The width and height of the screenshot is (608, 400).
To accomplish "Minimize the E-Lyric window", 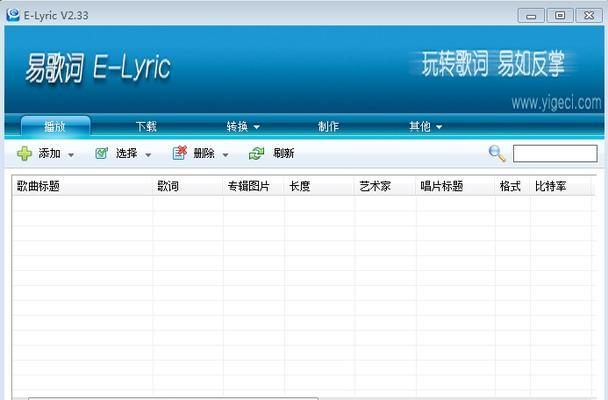I will click(x=531, y=16).
